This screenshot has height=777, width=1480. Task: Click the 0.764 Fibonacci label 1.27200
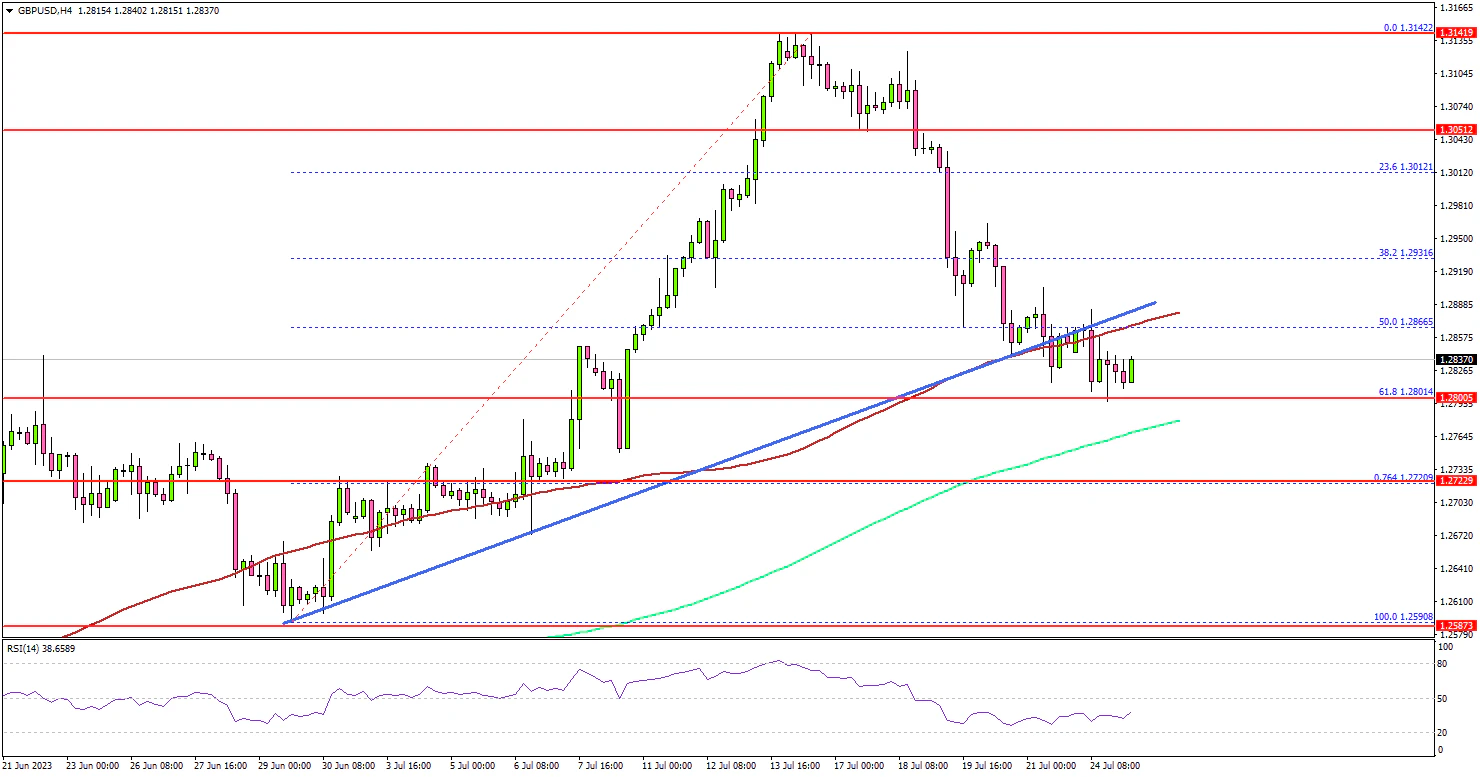(x=1404, y=476)
